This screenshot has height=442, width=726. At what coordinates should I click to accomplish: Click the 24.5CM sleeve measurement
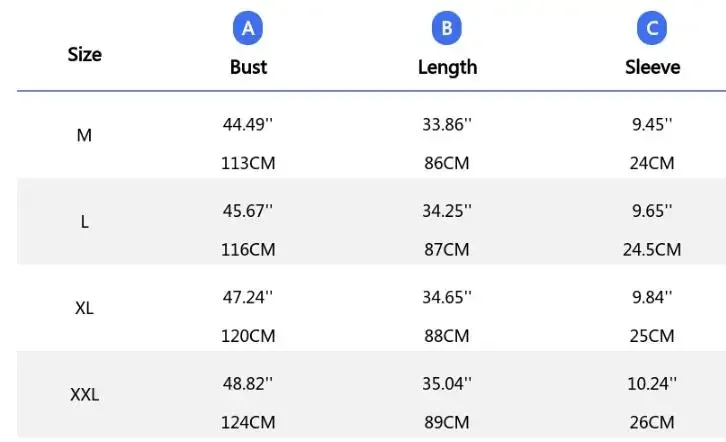pyautogui.click(x=652, y=250)
